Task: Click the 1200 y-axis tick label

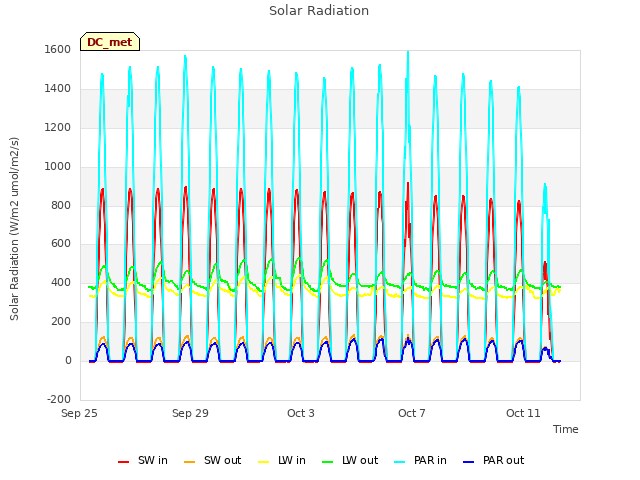Action: pos(58,128)
